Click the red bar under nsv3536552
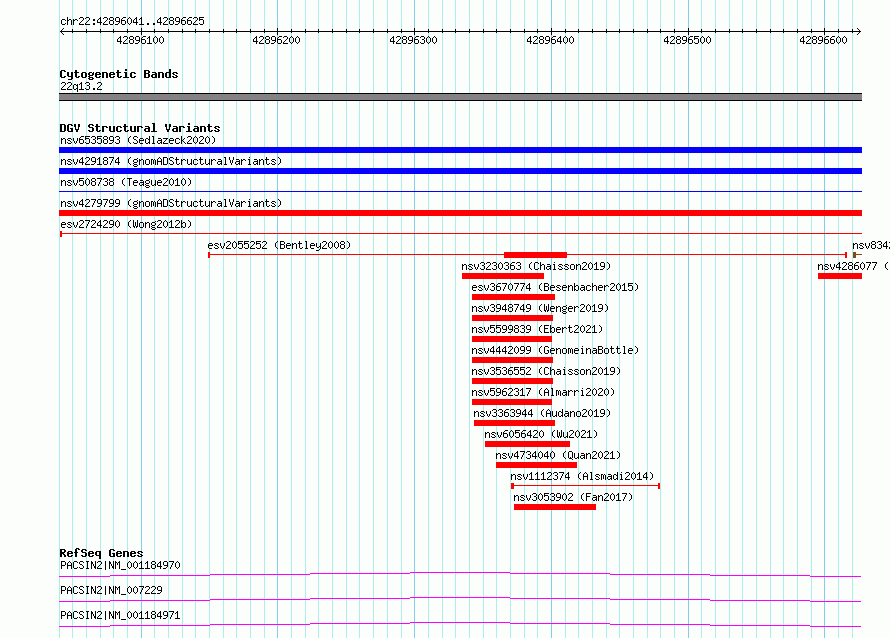The image size is (890, 638). pyautogui.click(x=512, y=381)
